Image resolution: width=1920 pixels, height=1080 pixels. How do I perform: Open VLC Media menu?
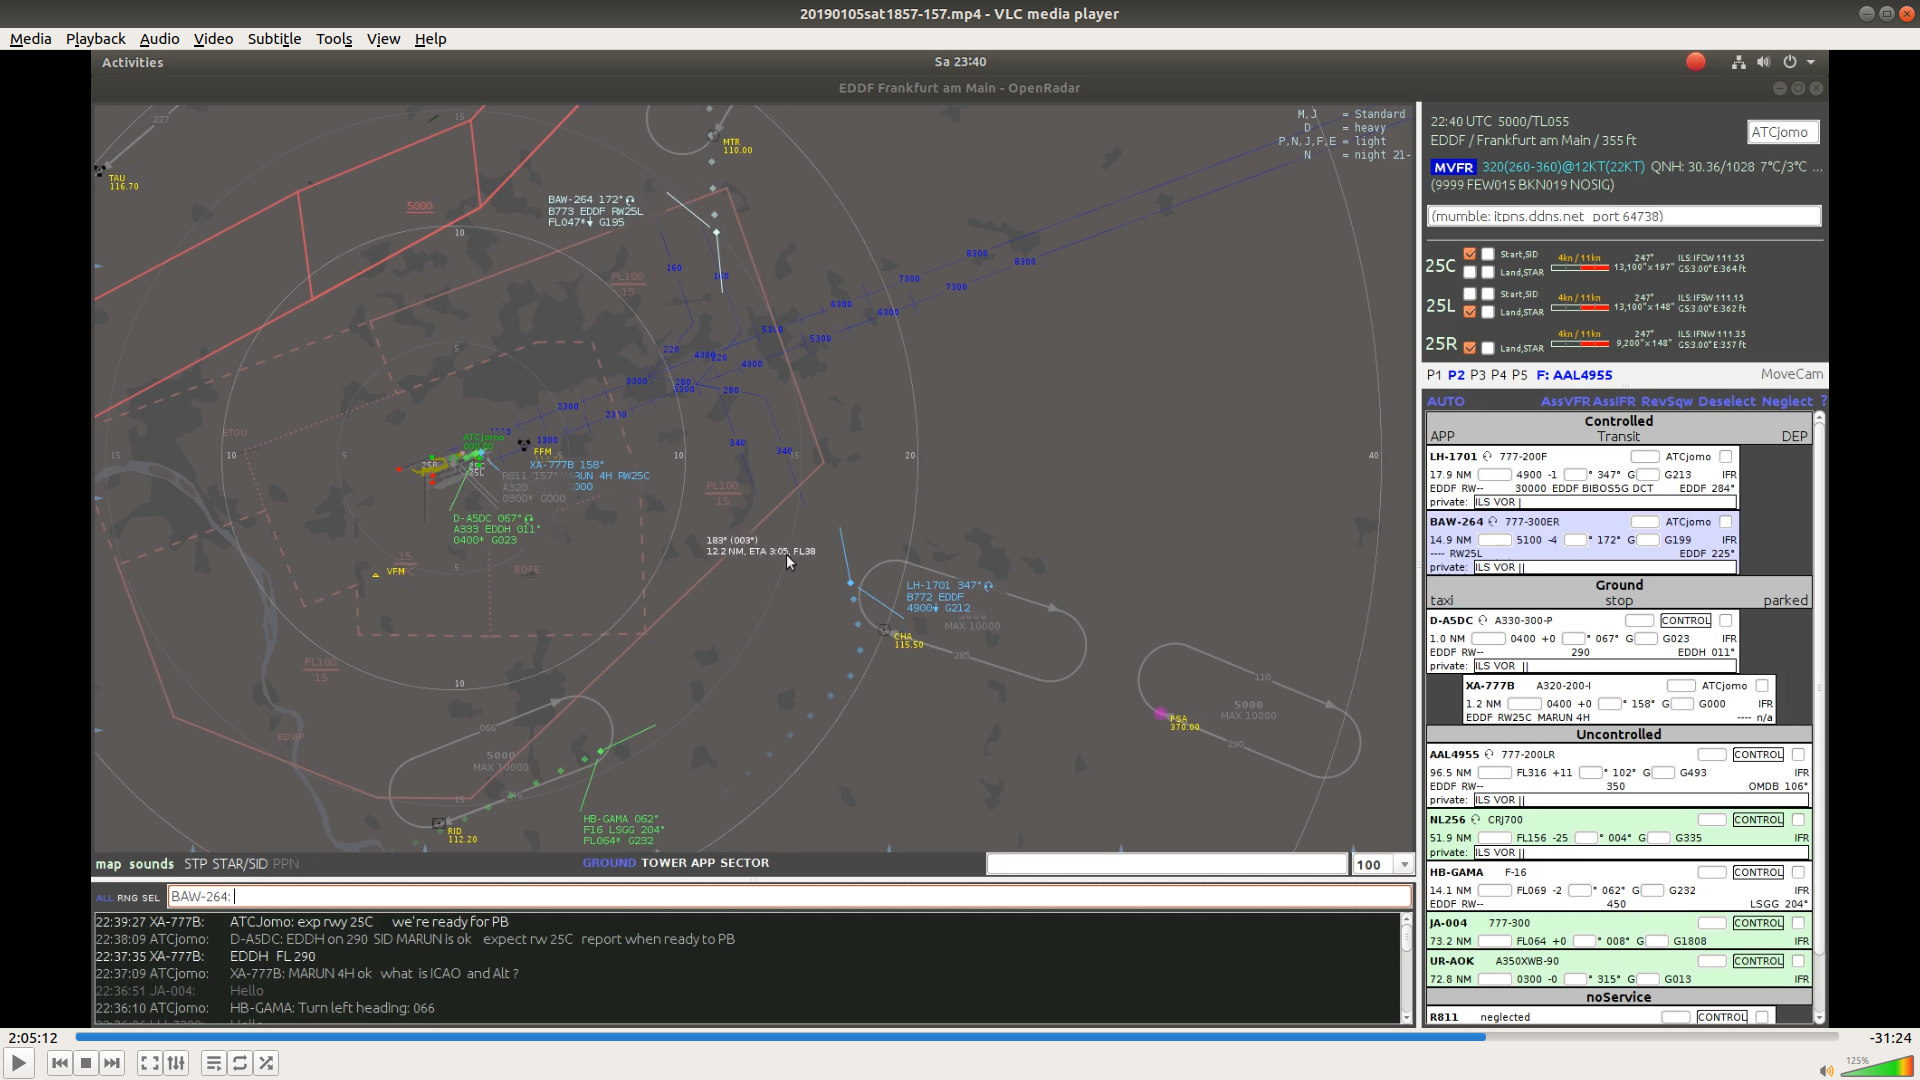pos(30,39)
